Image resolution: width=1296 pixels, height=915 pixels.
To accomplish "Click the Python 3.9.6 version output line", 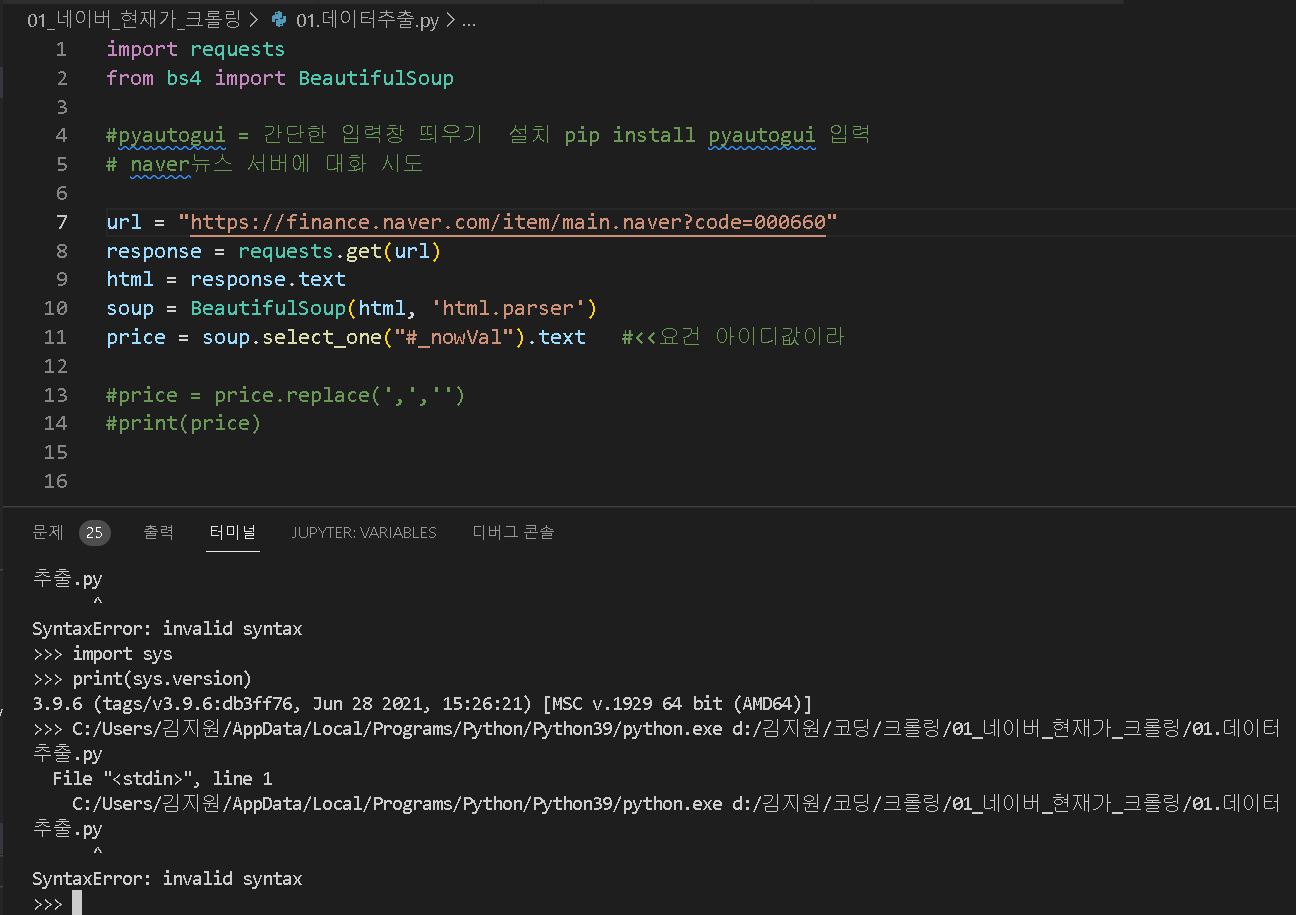I will click(x=422, y=704).
